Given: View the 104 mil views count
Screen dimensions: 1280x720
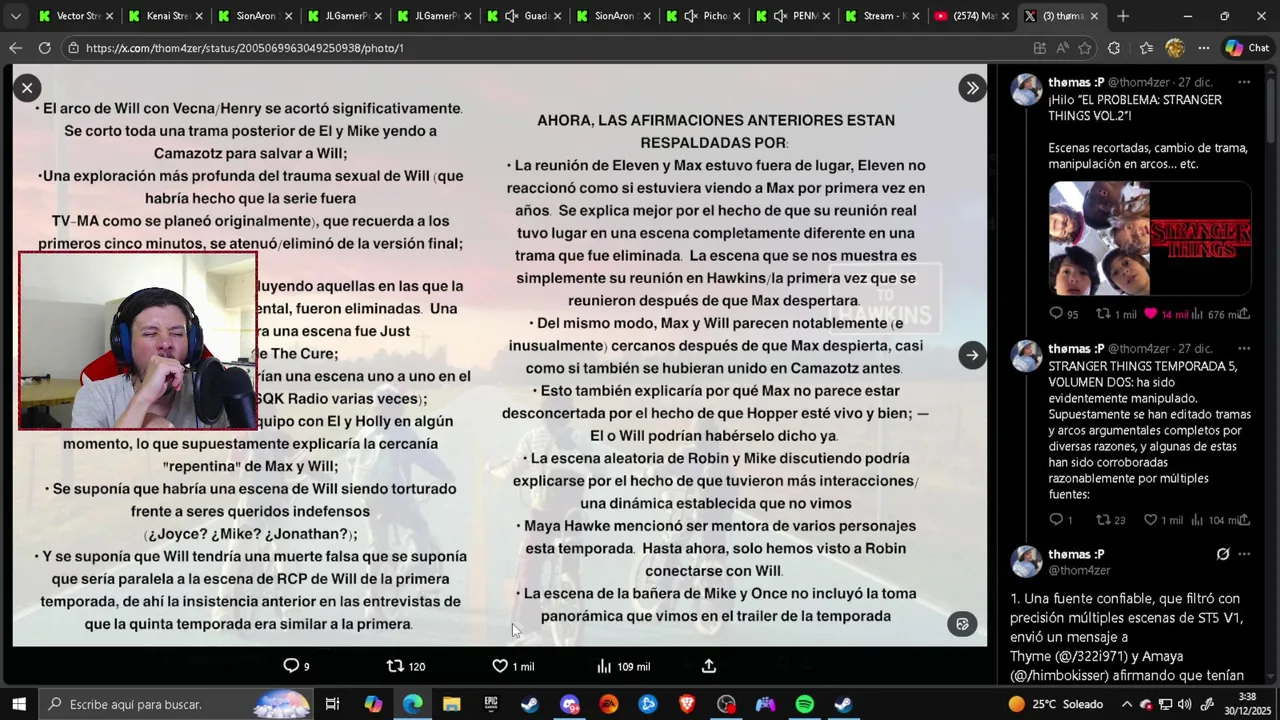Looking at the screenshot, I should [1215, 520].
